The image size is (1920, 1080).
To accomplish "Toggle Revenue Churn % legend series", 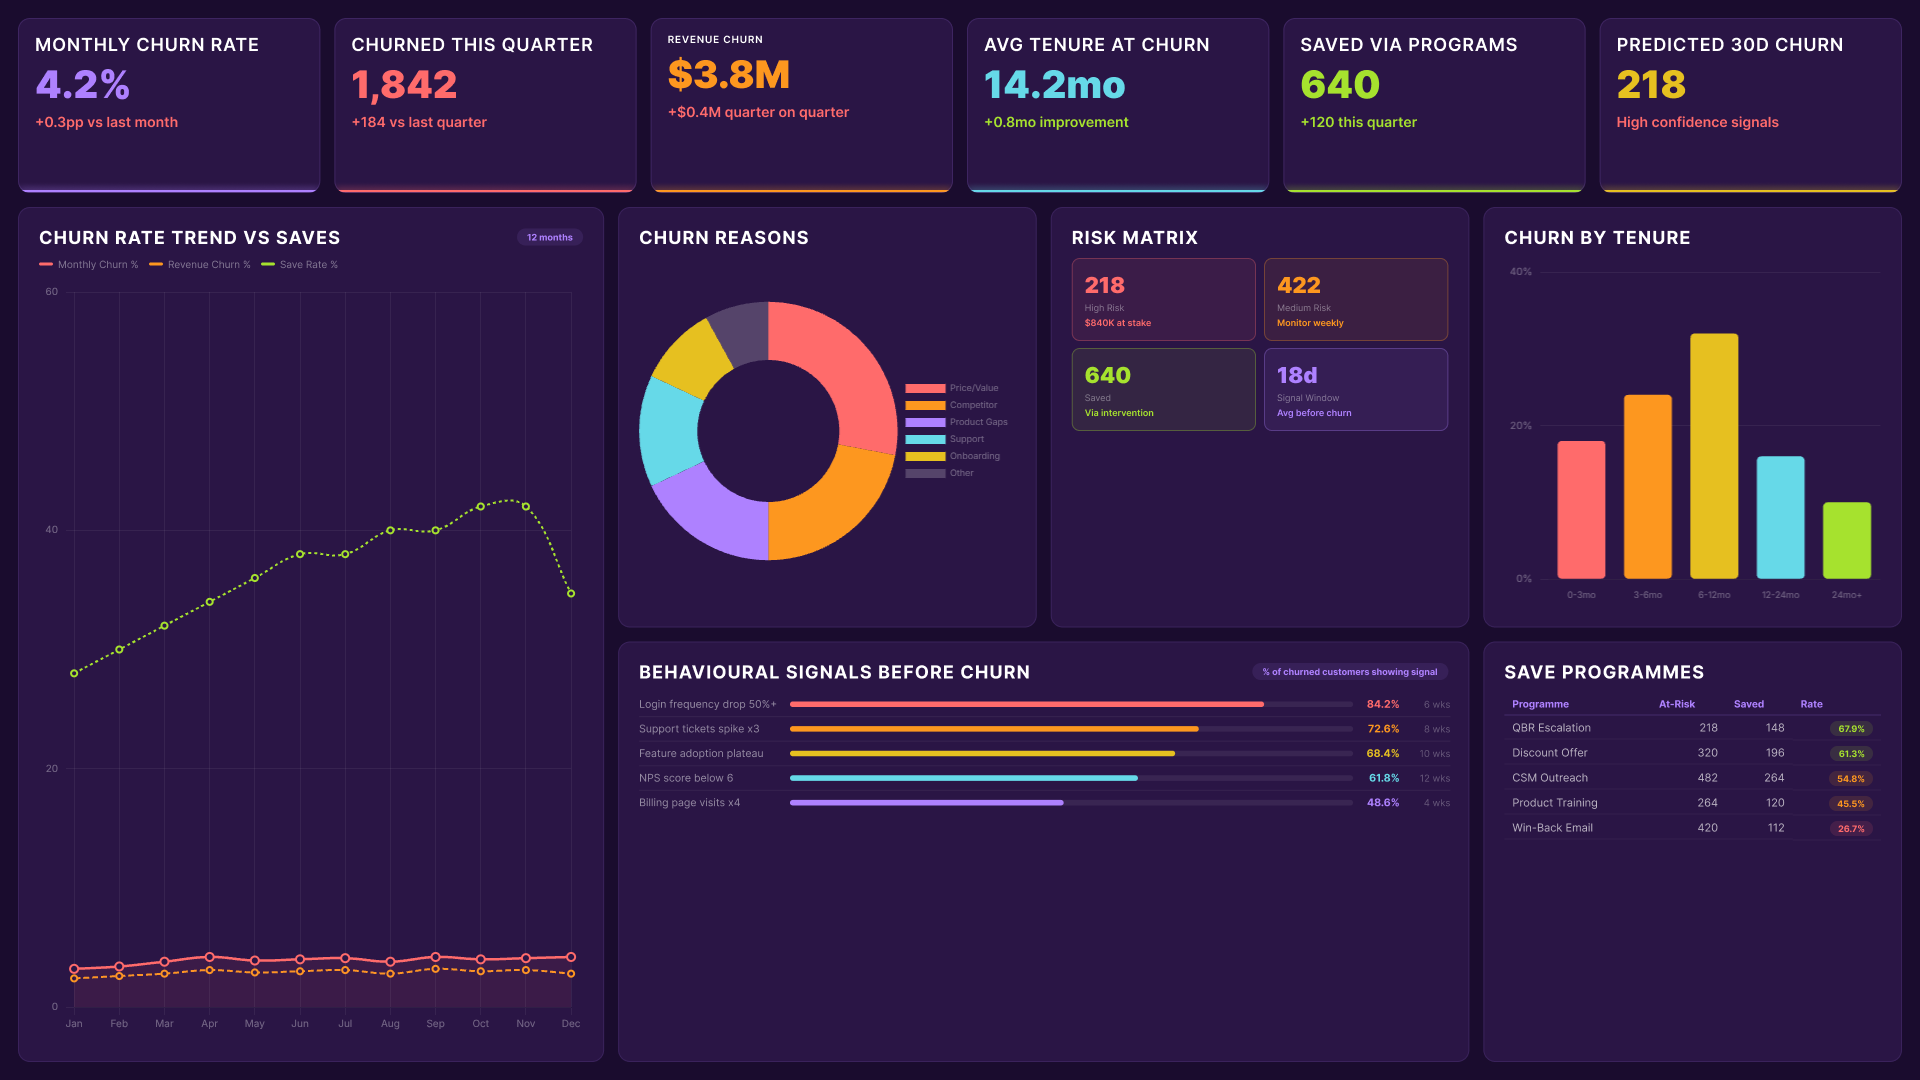I will pos(200,265).
